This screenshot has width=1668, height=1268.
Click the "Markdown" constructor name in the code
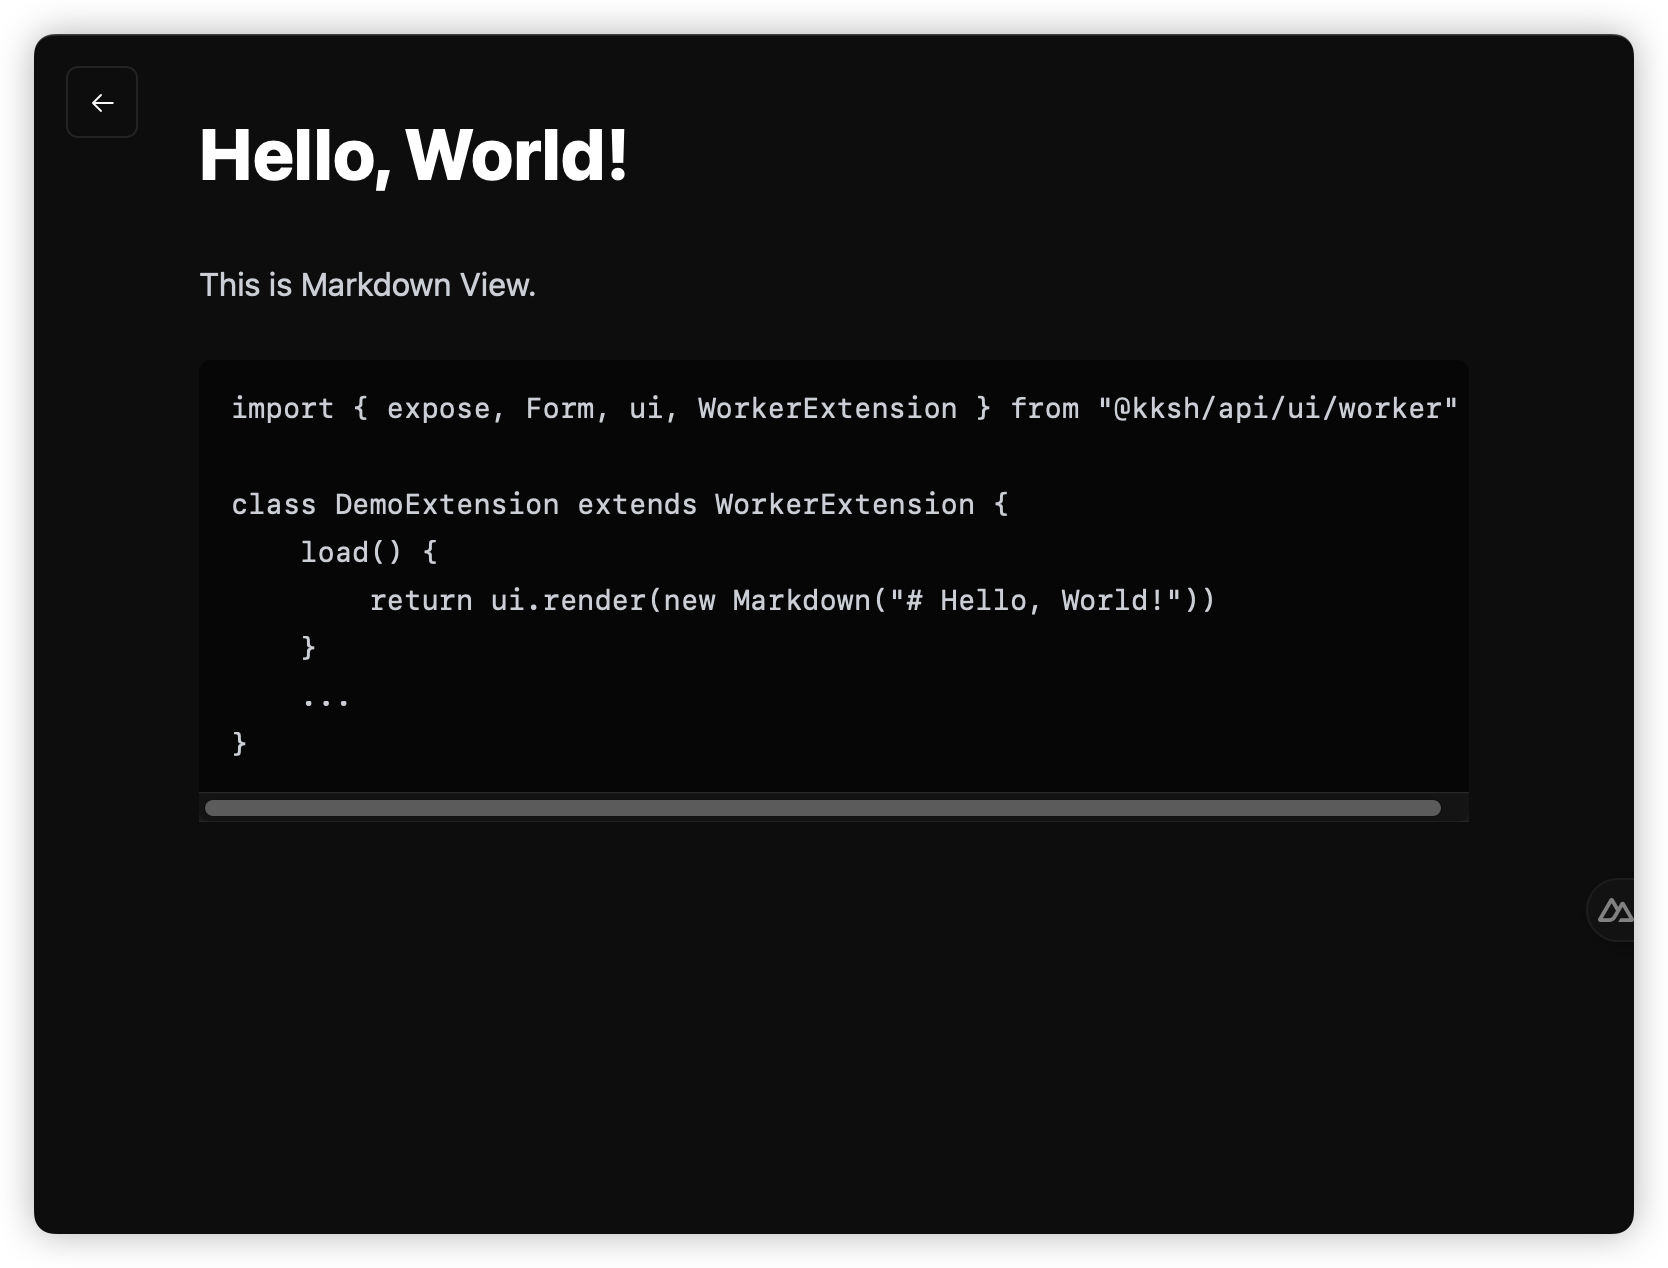point(802,601)
